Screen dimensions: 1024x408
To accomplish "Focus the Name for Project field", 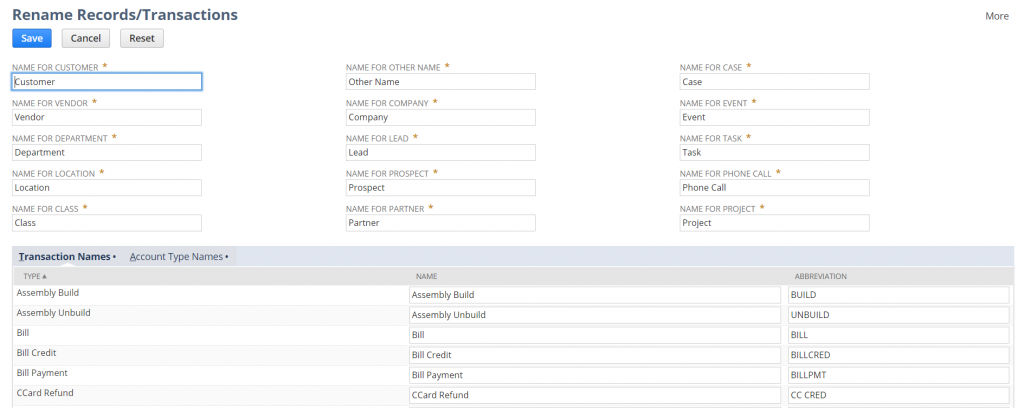I will pyautogui.click(x=775, y=223).
